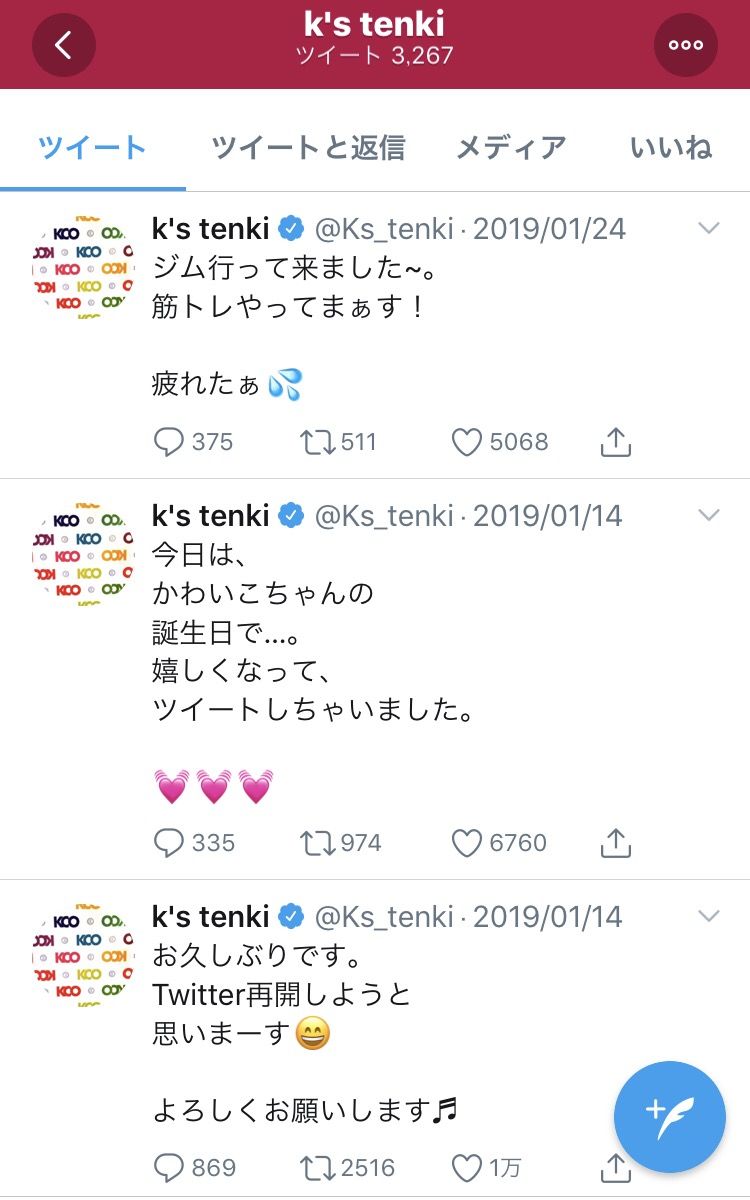Open @Ks_tenki handle on the gym tweet

(x=385, y=229)
